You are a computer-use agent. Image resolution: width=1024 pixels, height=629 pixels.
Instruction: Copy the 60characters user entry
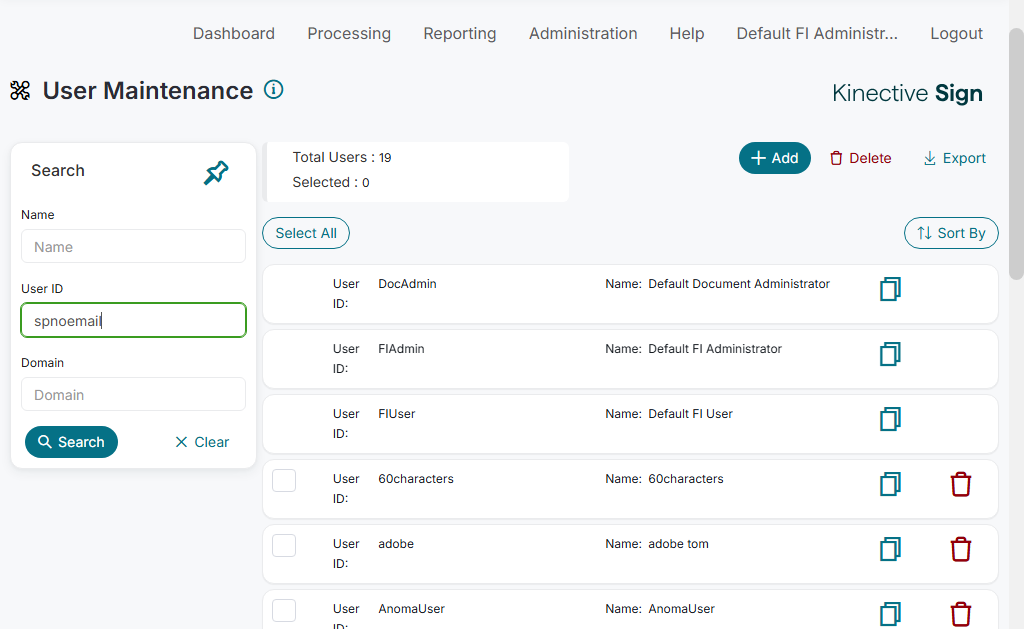pyautogui.click(x=890, y=484)
